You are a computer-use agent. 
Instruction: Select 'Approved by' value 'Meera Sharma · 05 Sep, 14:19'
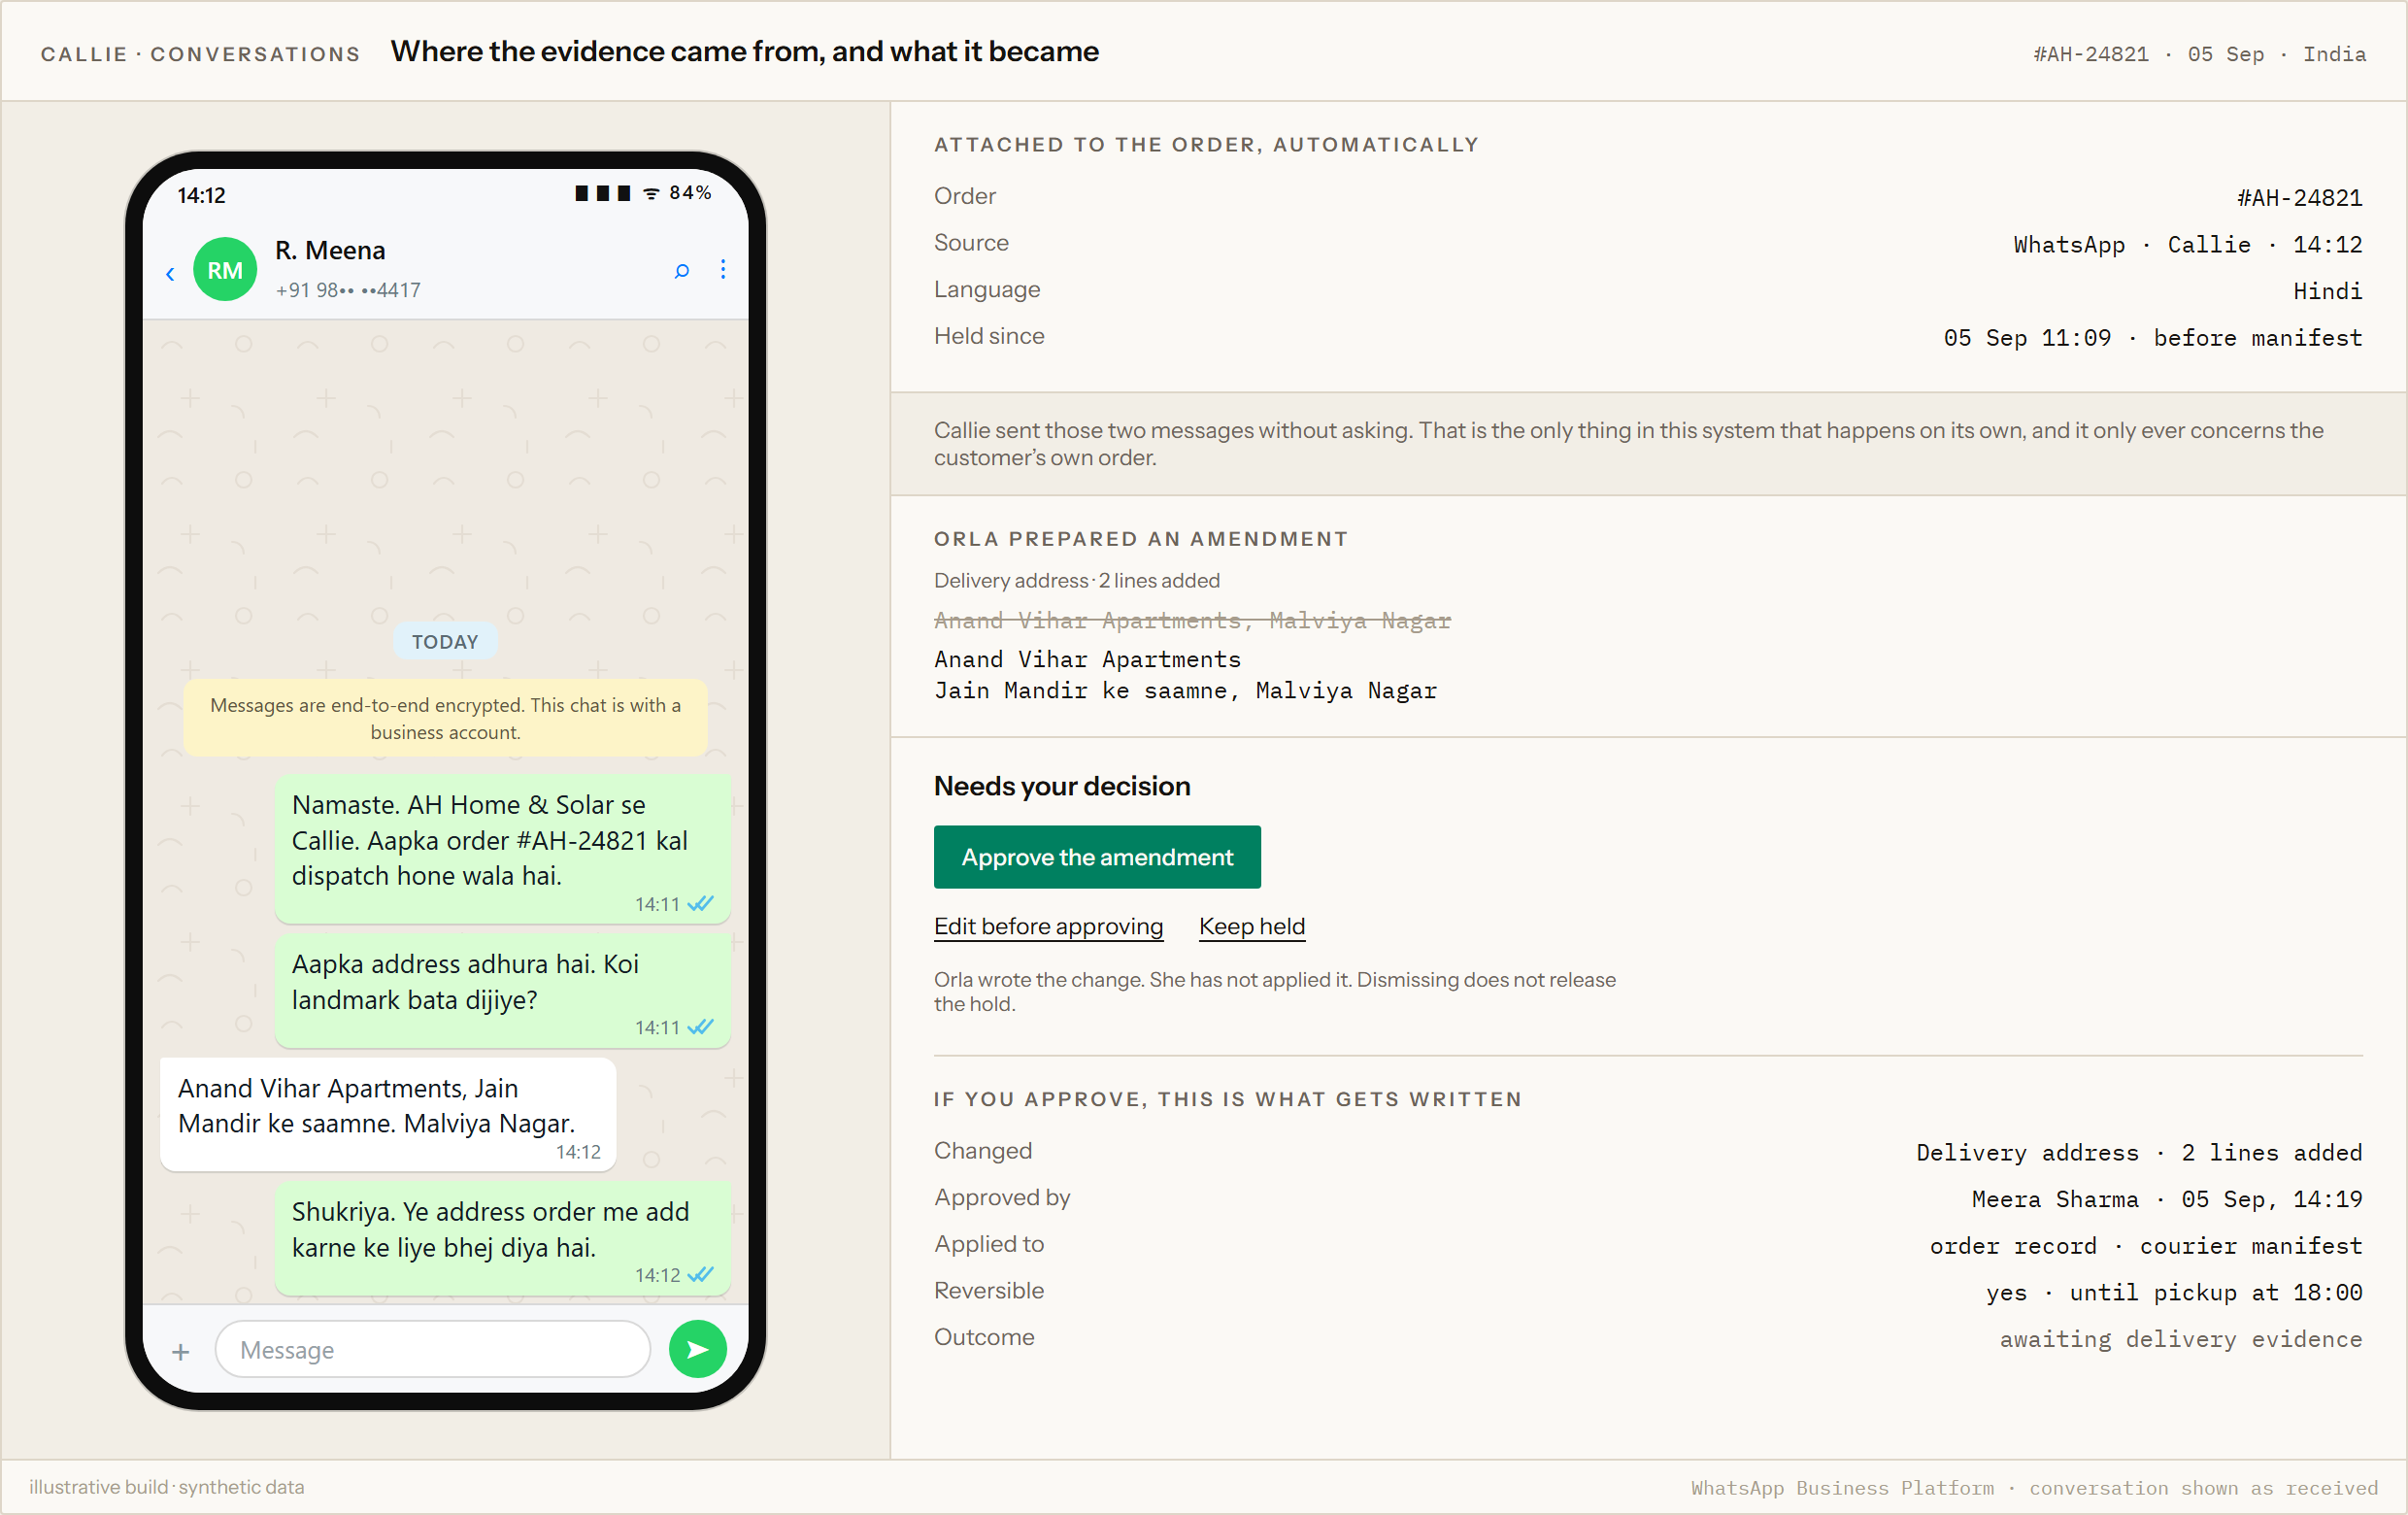[2166, 1199]
